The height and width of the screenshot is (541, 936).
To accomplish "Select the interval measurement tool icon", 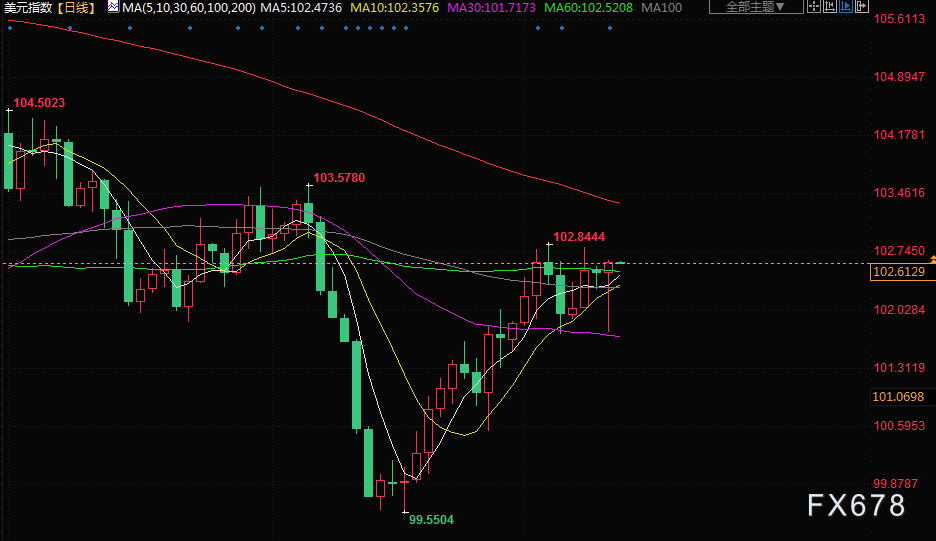I will coord(829,7).
